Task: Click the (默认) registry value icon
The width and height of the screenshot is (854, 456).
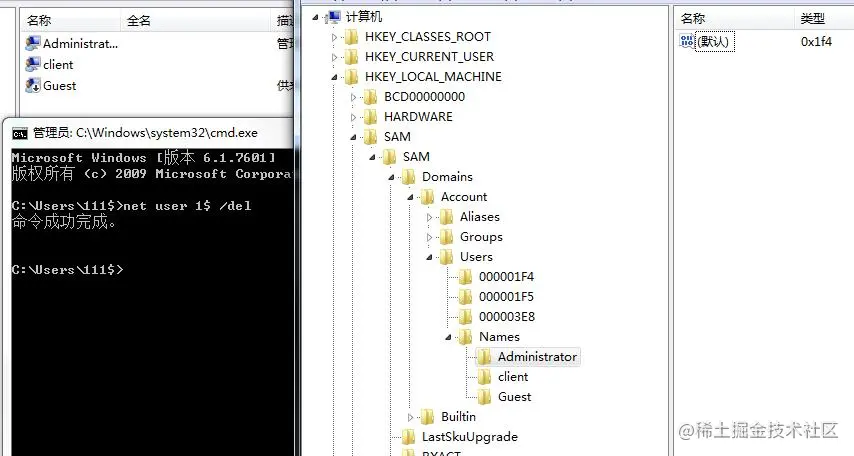Action: click(687, 41)
